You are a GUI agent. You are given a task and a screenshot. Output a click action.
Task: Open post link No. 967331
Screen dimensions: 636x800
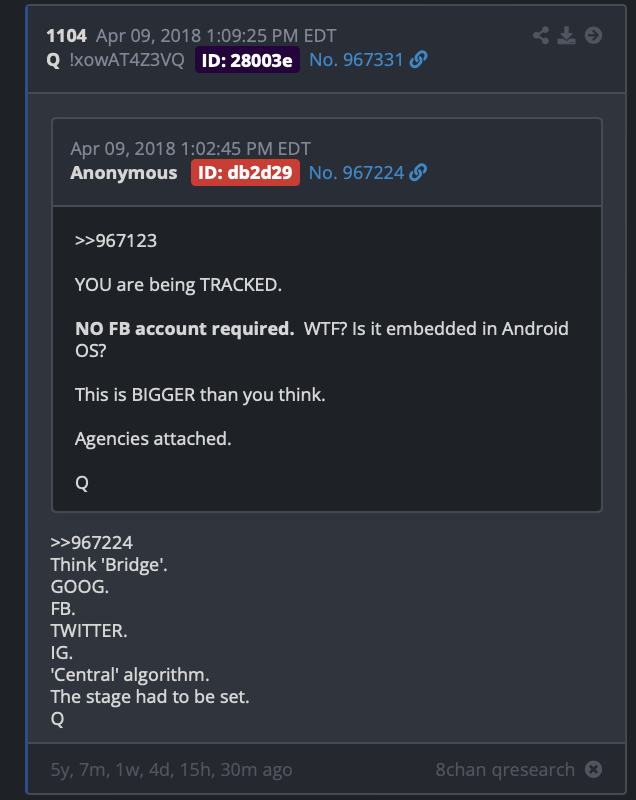(357, 60)
